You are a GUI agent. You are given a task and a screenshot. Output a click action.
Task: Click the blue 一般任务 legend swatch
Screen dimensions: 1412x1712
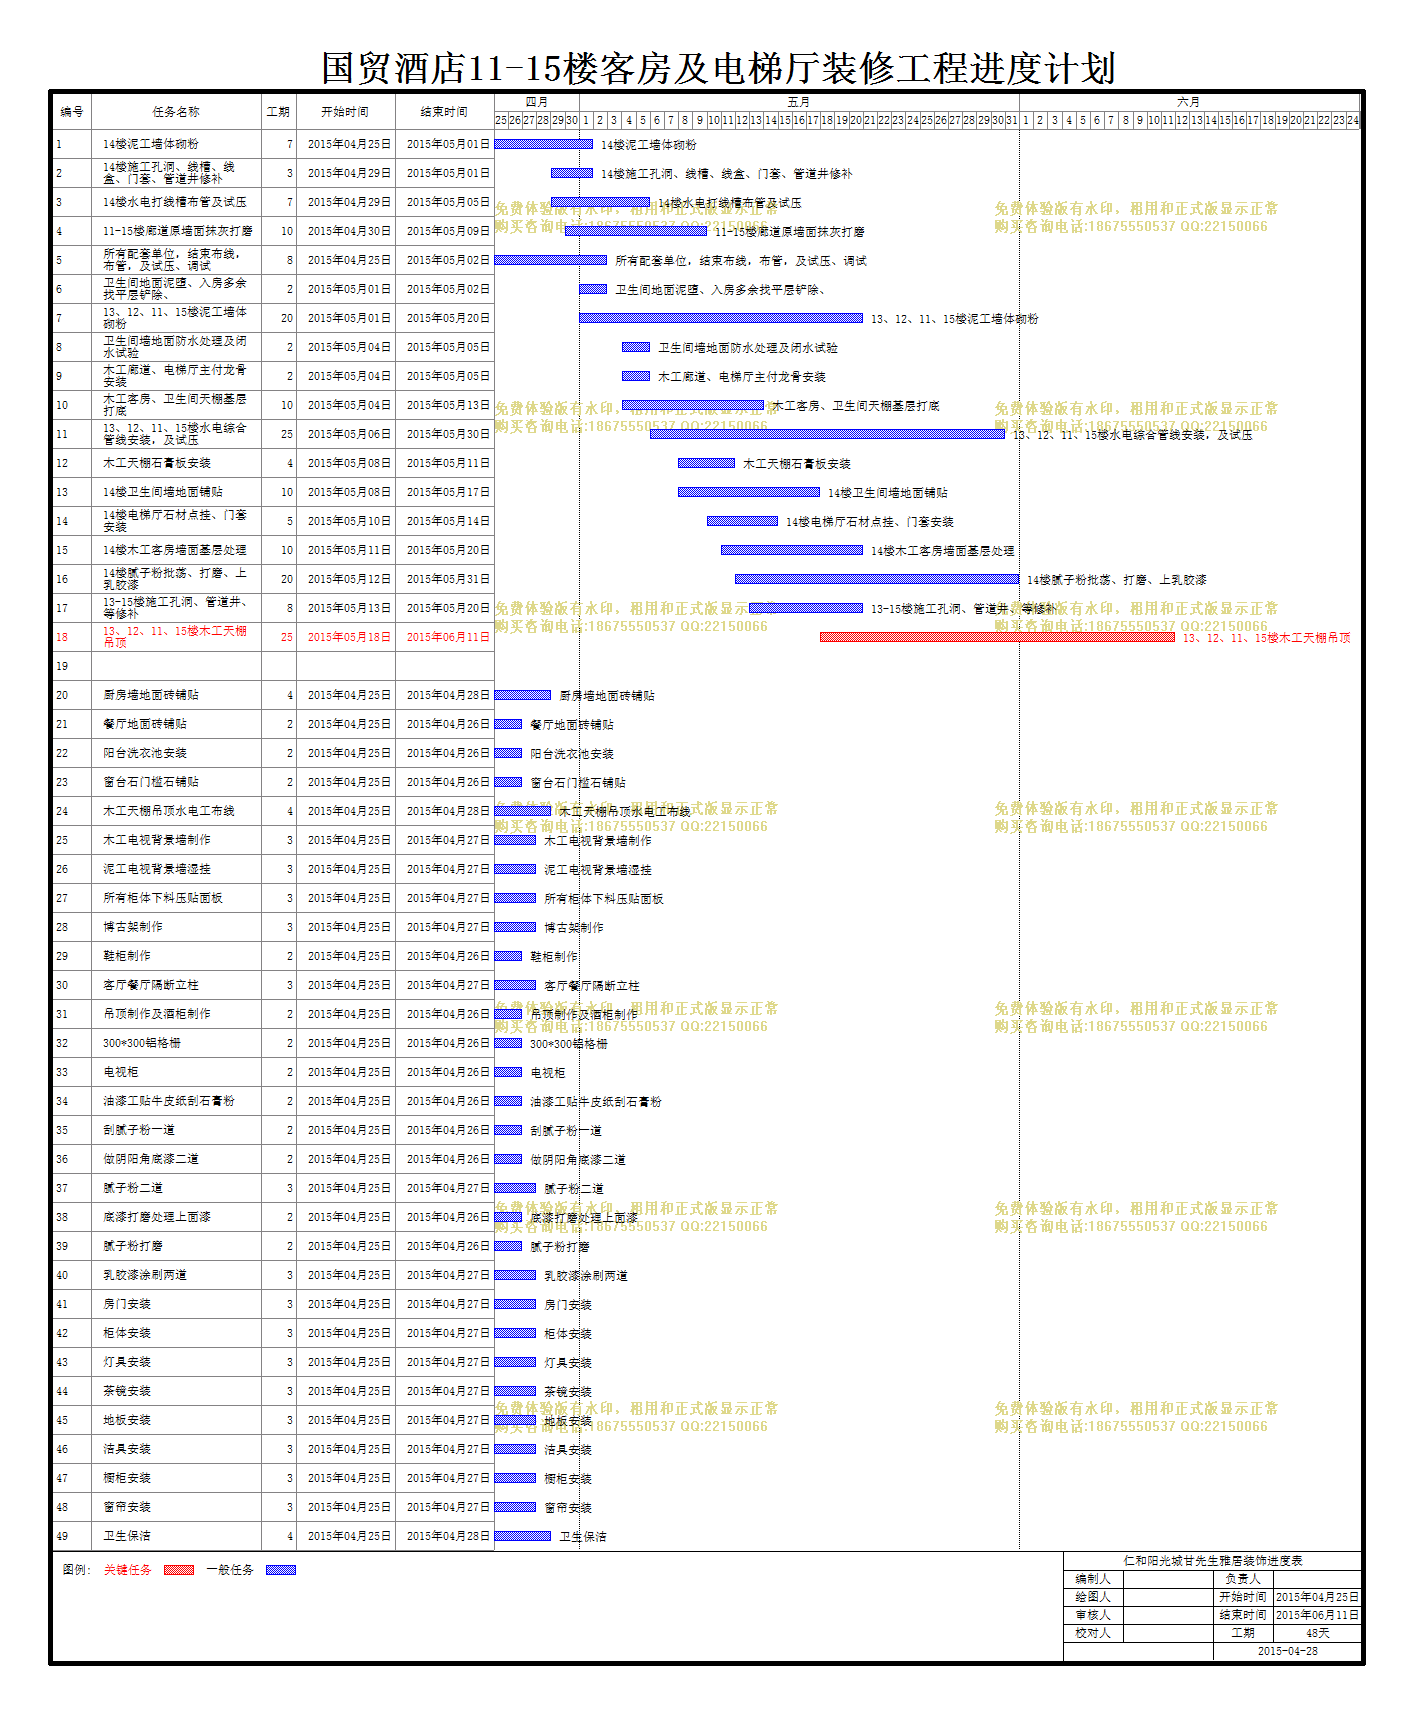pyautogui.click(x=281, y=1570)
